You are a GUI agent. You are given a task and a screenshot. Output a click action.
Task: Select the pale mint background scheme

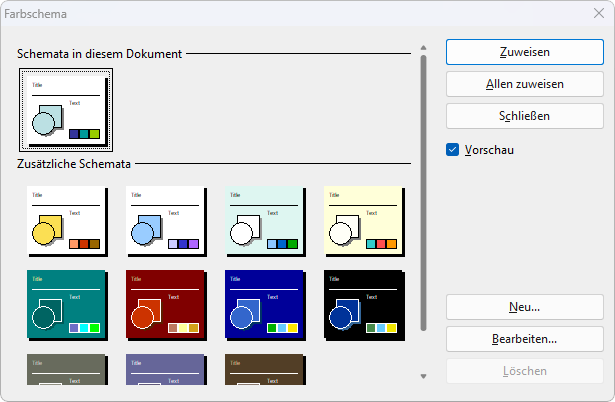click(x=266, y=222)
